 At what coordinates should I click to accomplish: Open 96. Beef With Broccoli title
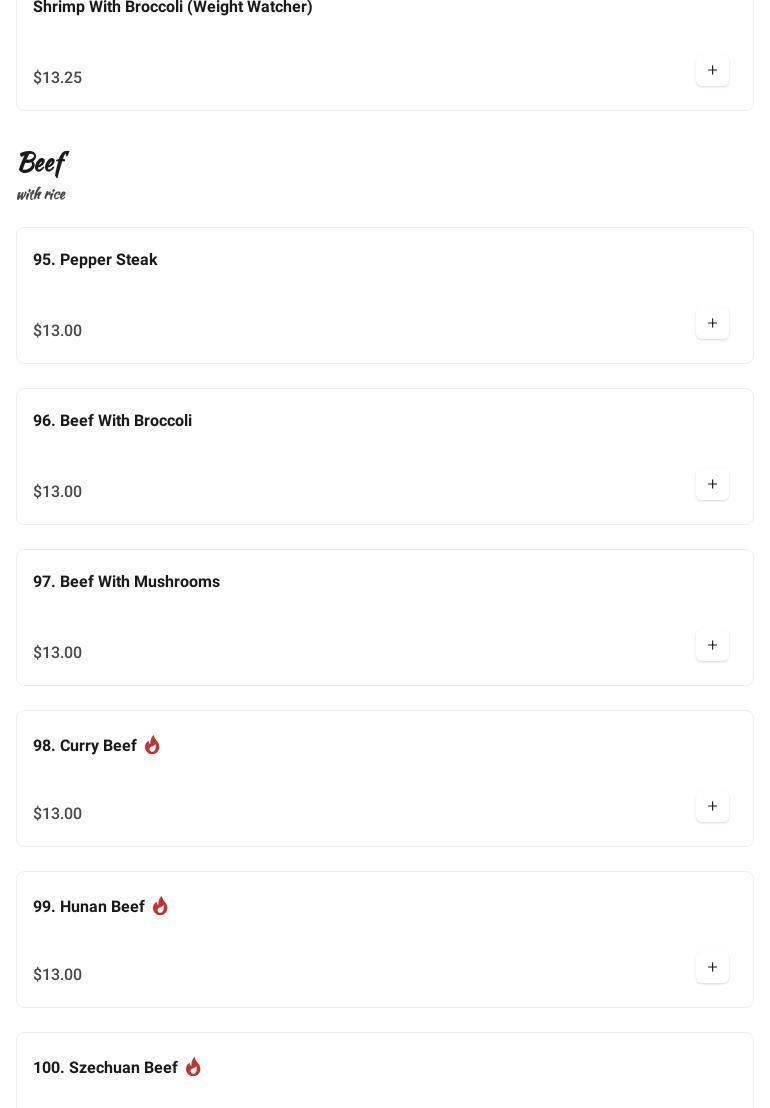pyautogui.click(x=112, y=421)
